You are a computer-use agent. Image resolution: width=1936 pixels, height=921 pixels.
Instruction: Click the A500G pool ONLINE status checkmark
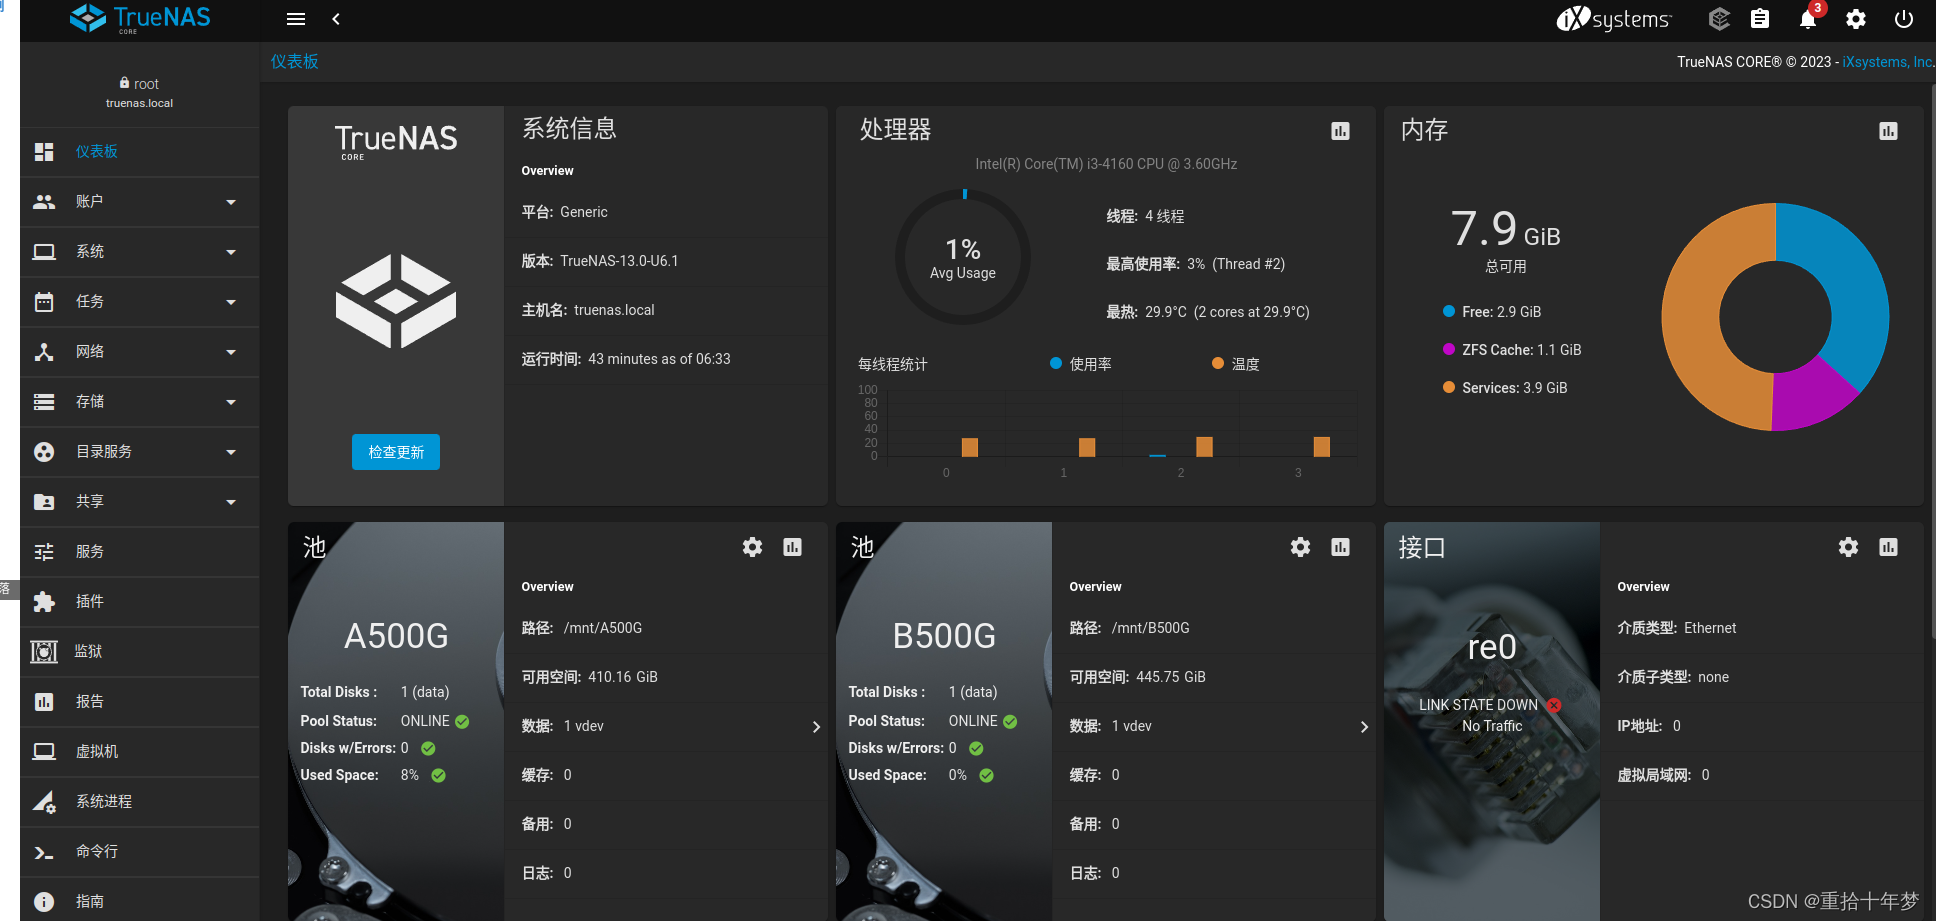pos(462,721)
